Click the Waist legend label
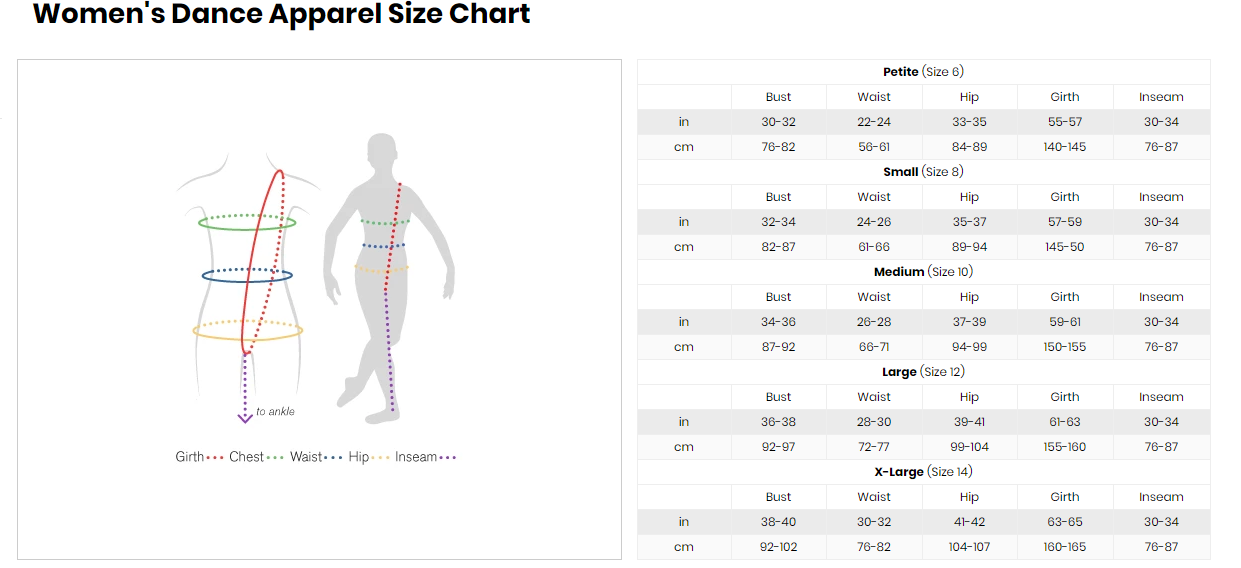 306,457
